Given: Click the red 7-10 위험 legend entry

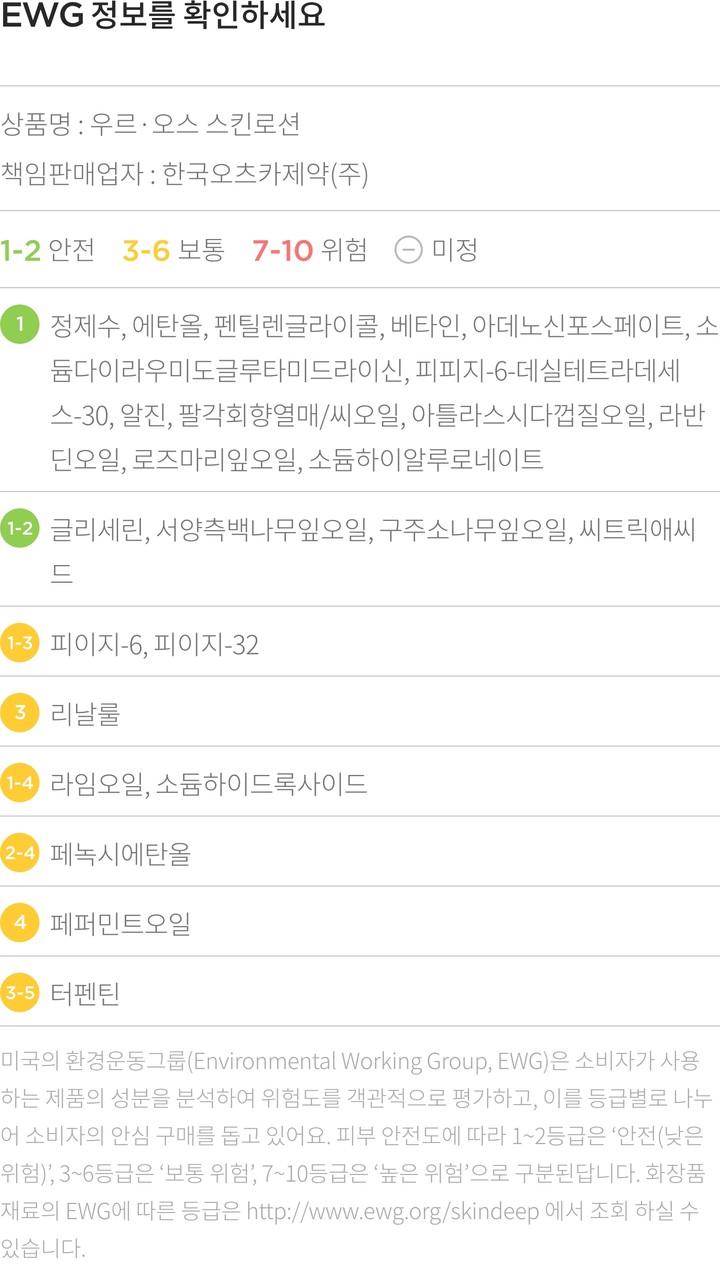Looking at the screenshot, I should 309,249.
